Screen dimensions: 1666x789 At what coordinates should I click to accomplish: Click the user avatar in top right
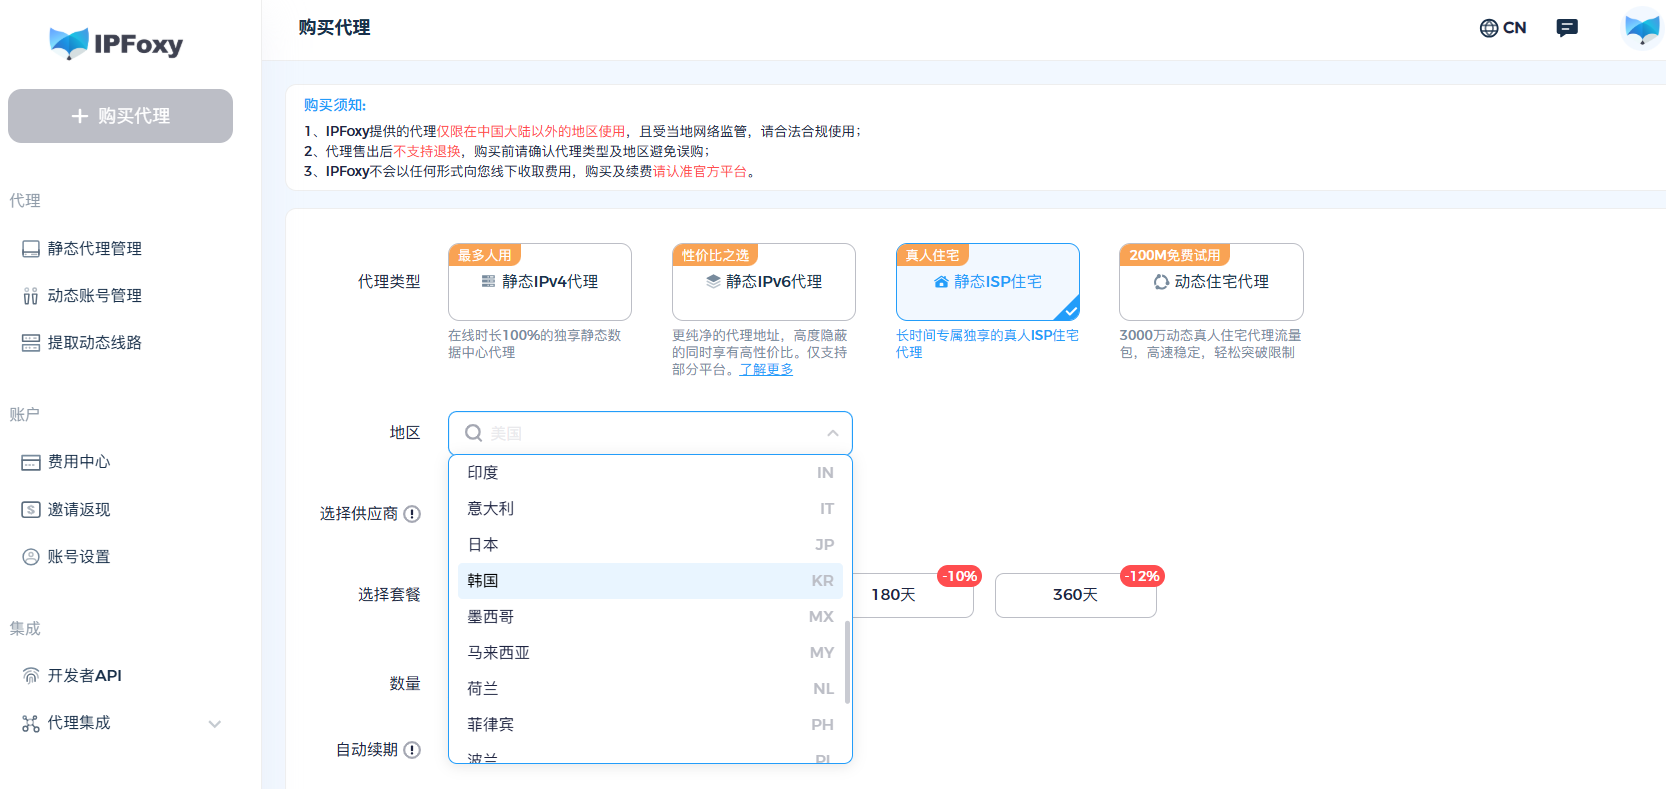[1641, 28]
